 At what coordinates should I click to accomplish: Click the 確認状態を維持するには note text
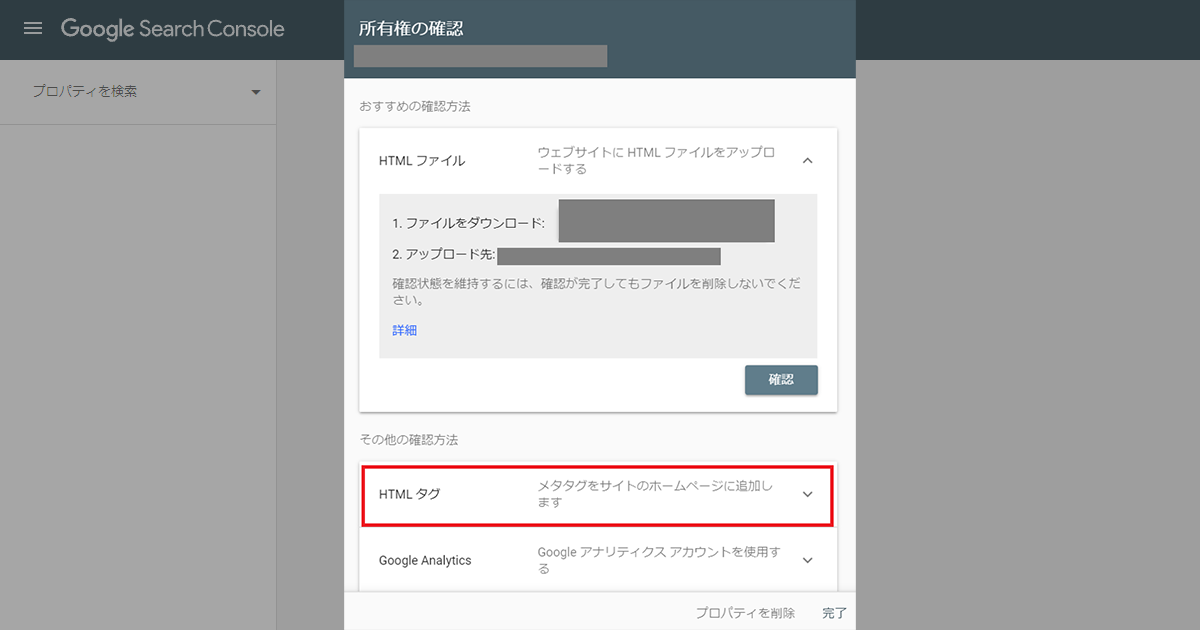(x=597, y=291)
